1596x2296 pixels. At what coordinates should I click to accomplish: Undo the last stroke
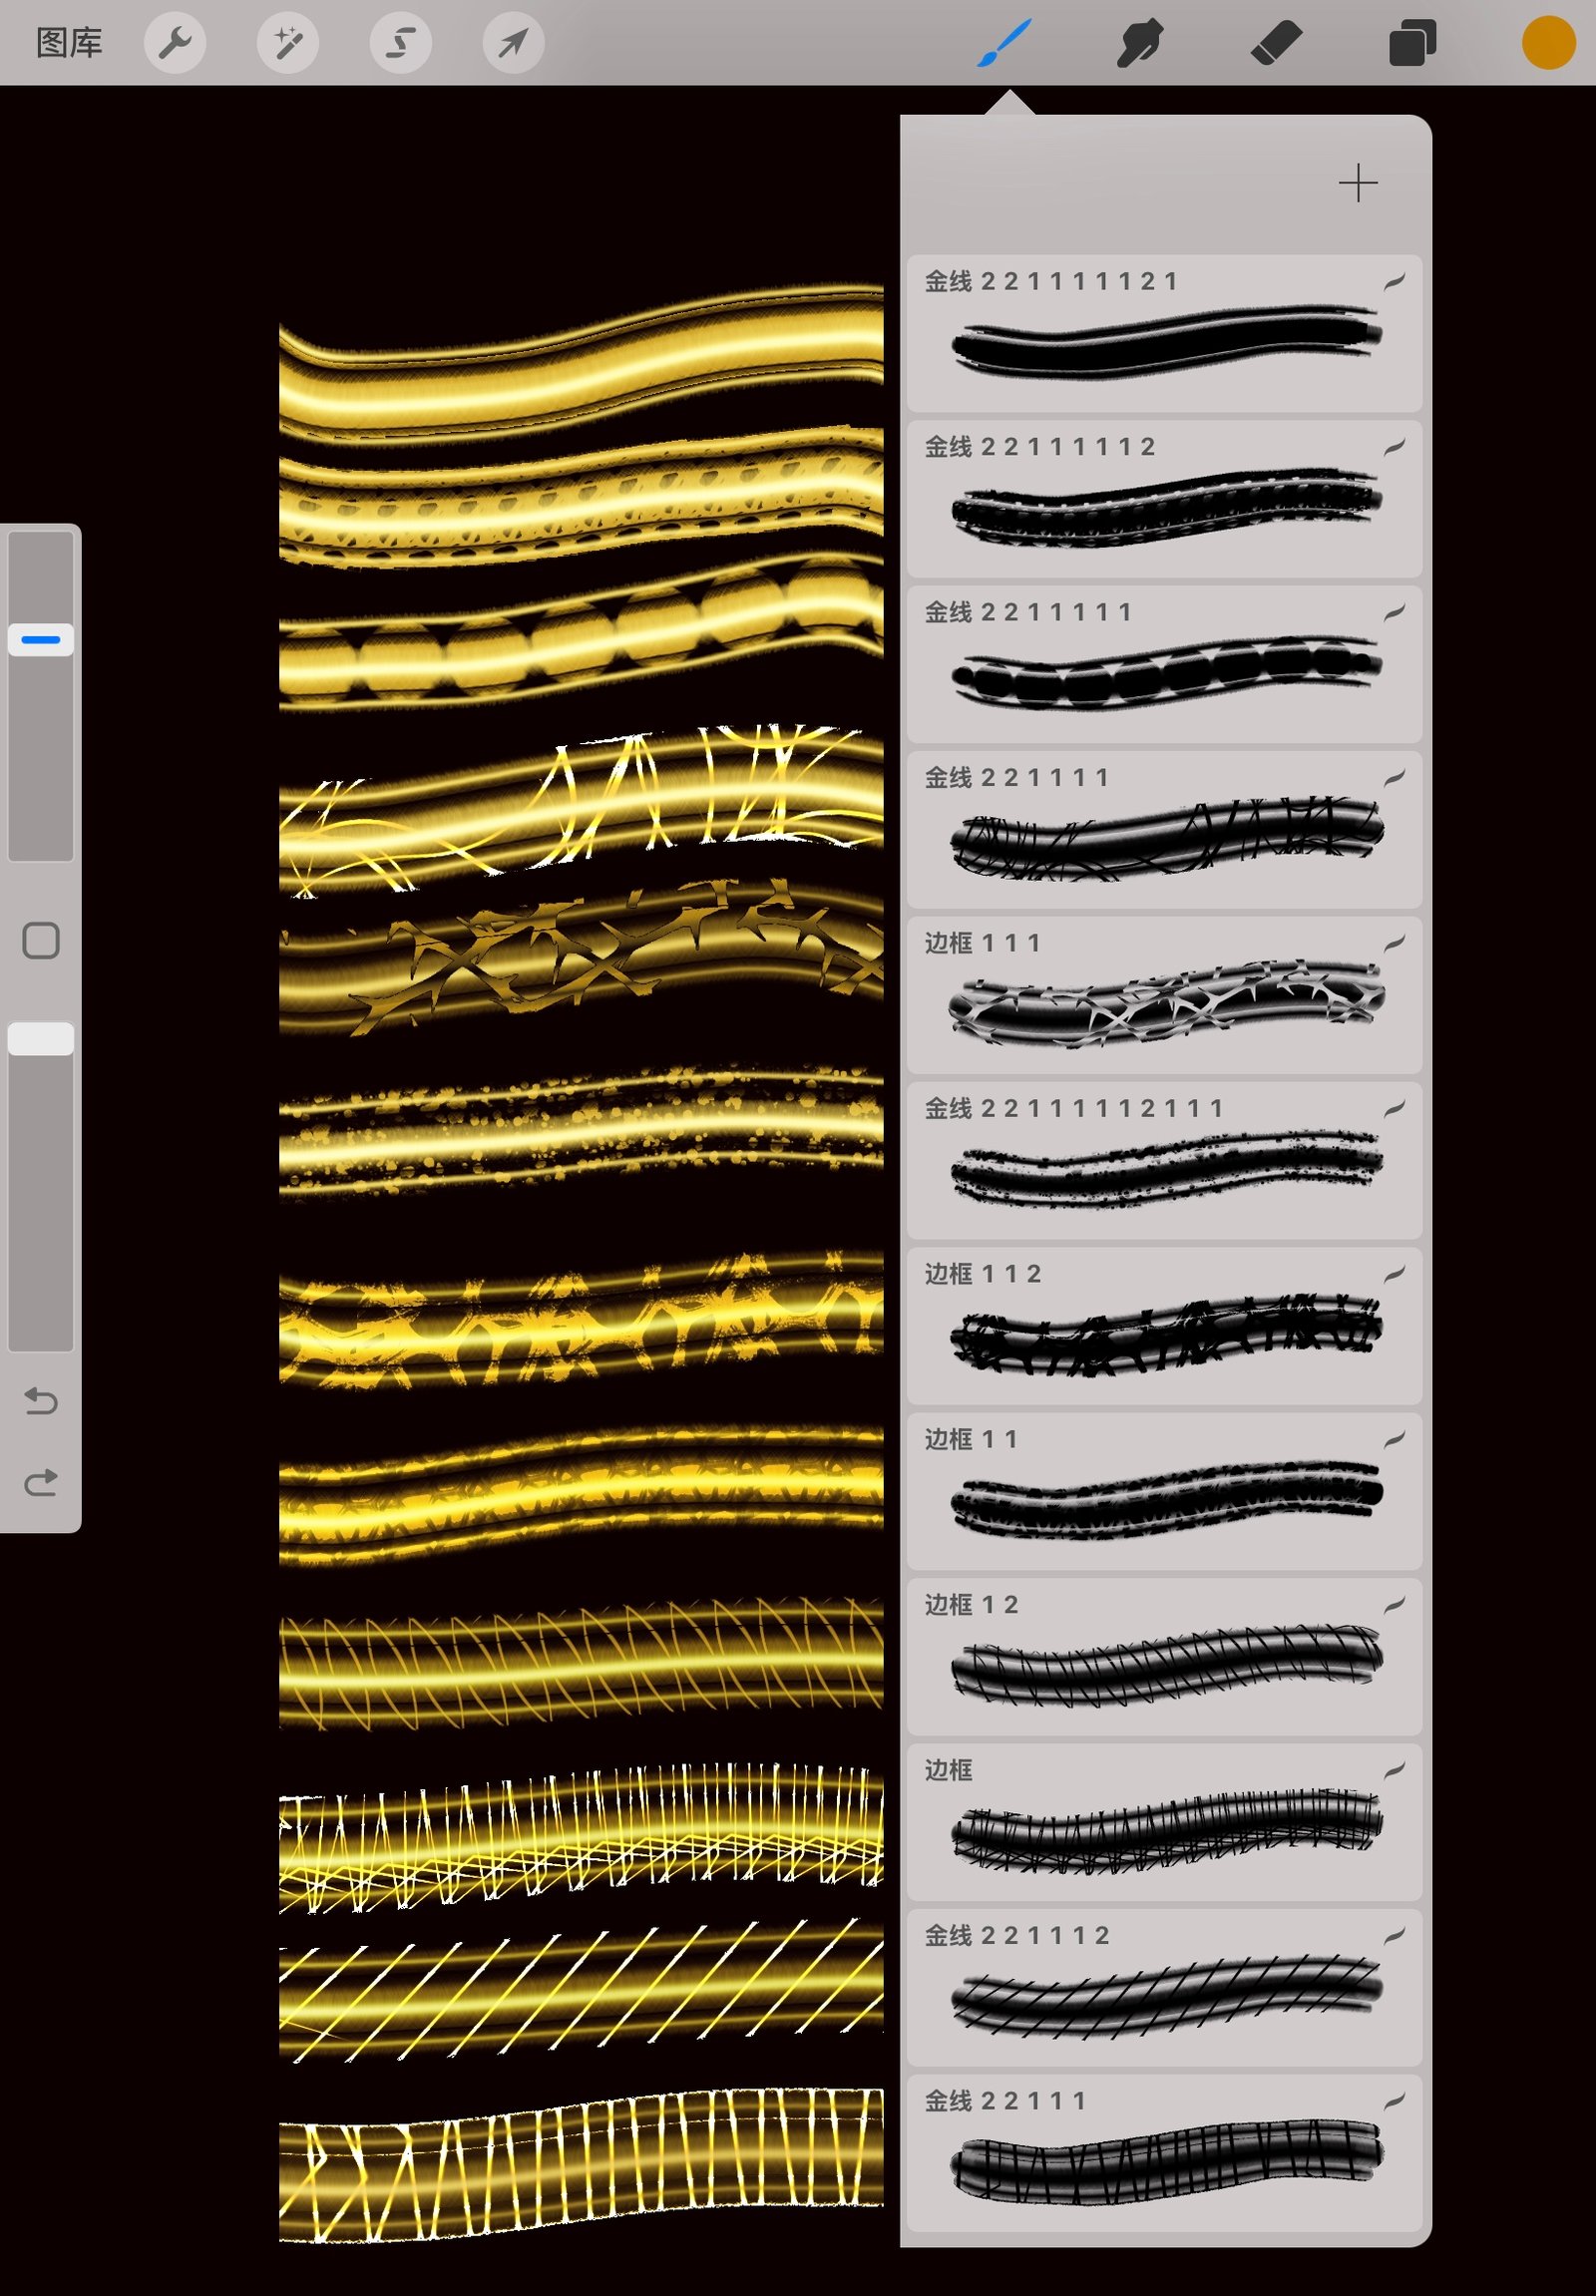[x=41, y=1401]
